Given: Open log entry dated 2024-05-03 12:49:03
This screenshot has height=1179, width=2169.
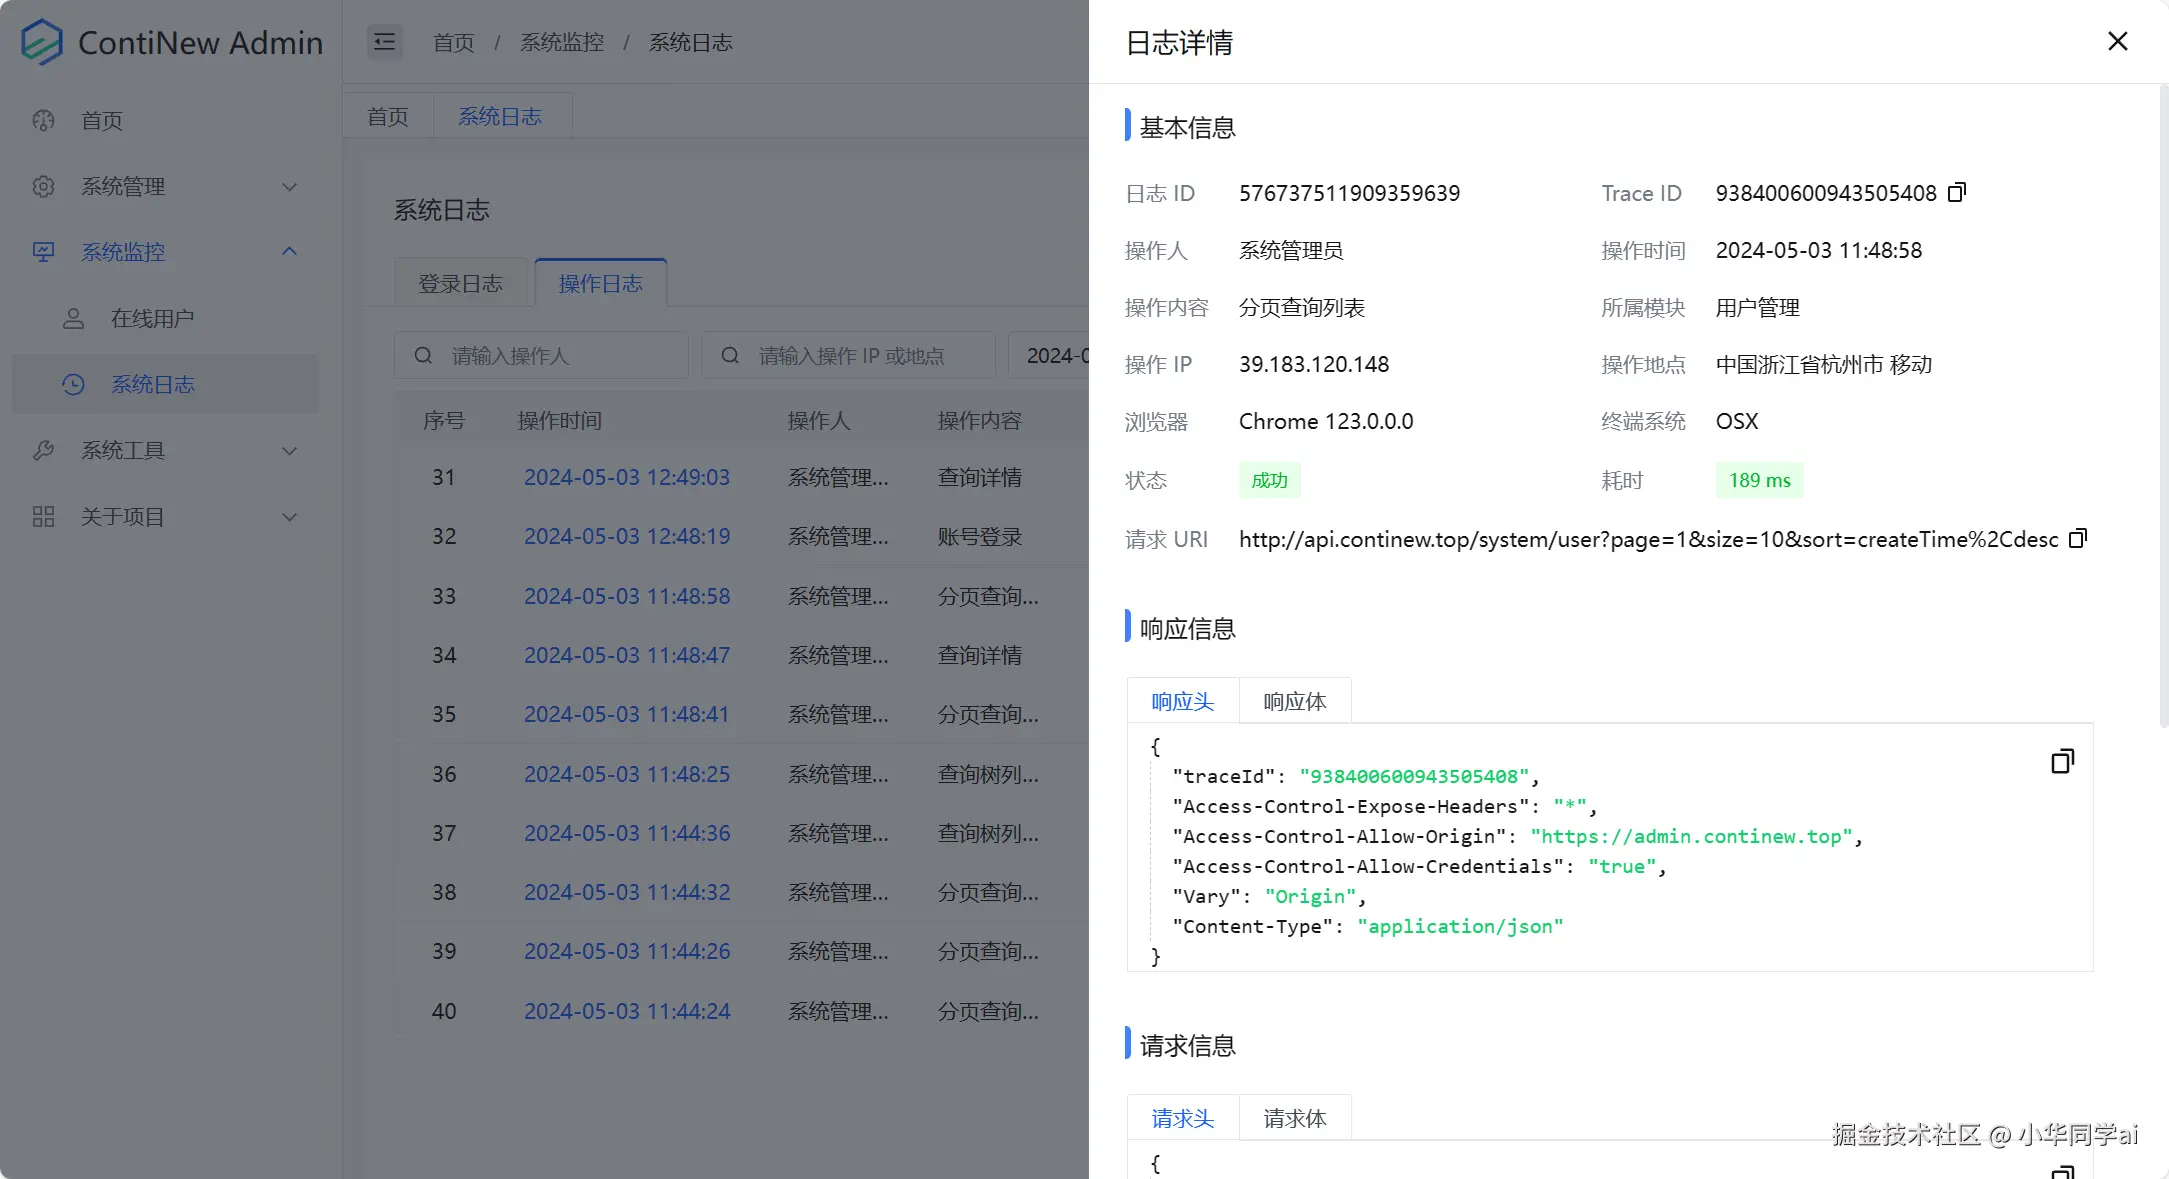Looking at the screenshot, I should click(x=626, y=478).
